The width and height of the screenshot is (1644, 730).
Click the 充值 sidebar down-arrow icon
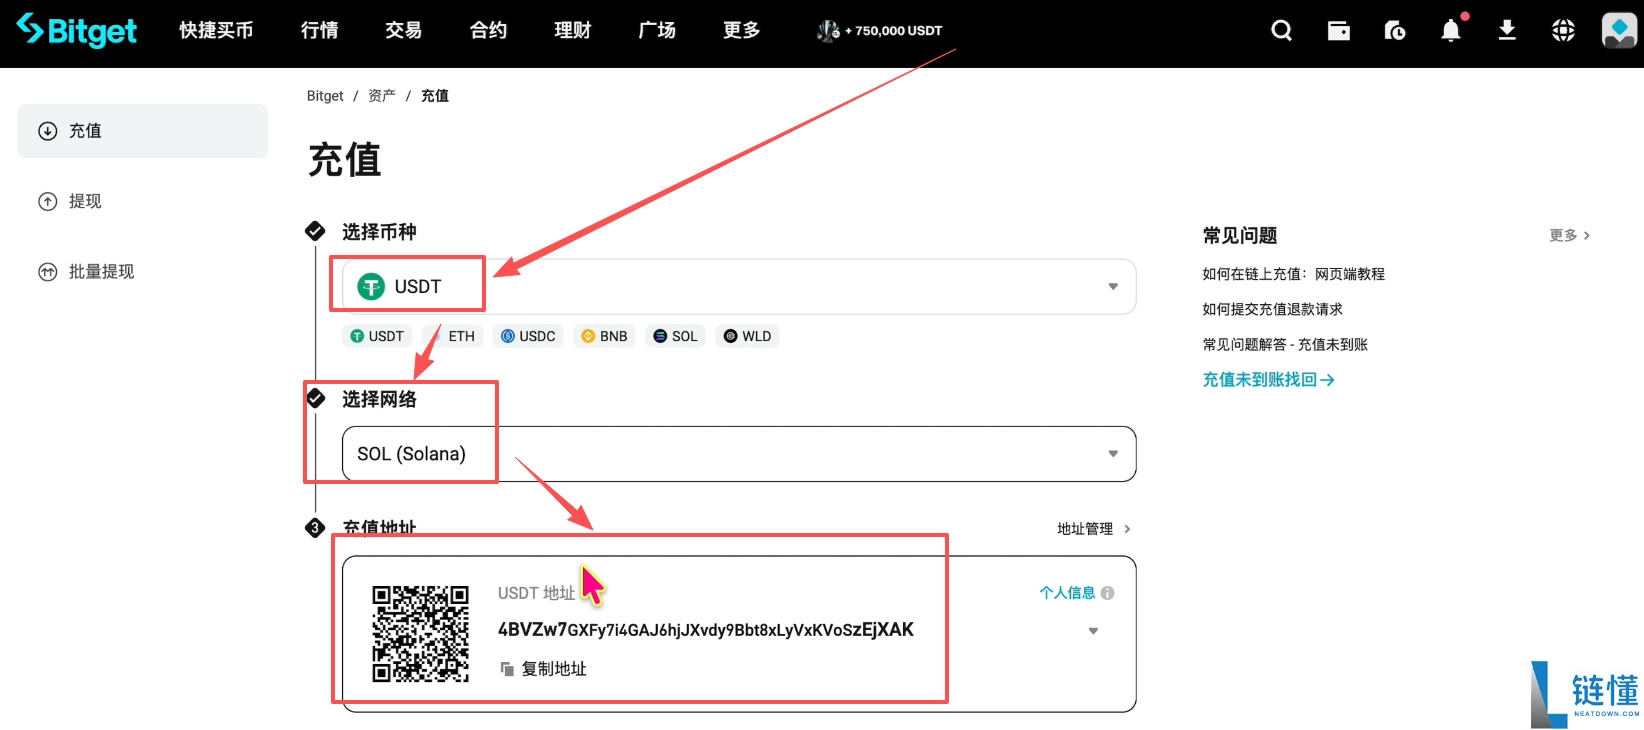pyautogui.click(x=47, y=131)
